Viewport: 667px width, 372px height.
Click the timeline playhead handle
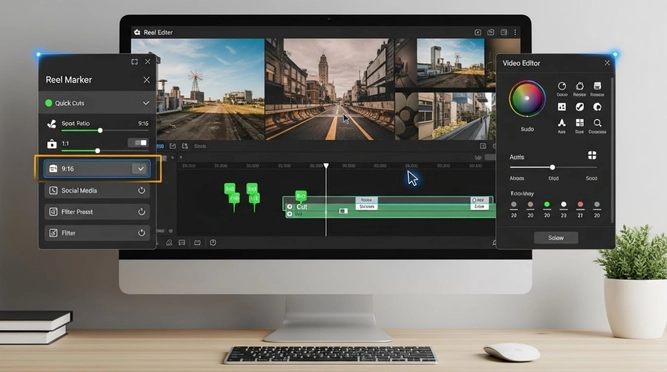326,165
